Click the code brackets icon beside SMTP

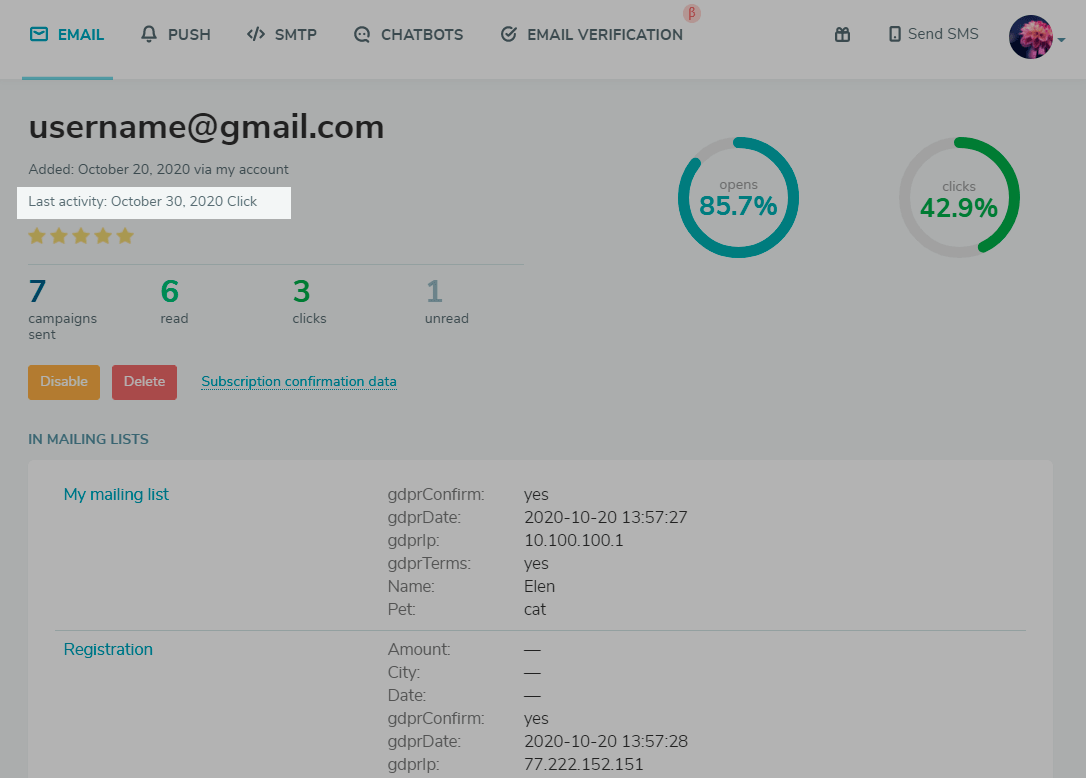click(256, 34)
